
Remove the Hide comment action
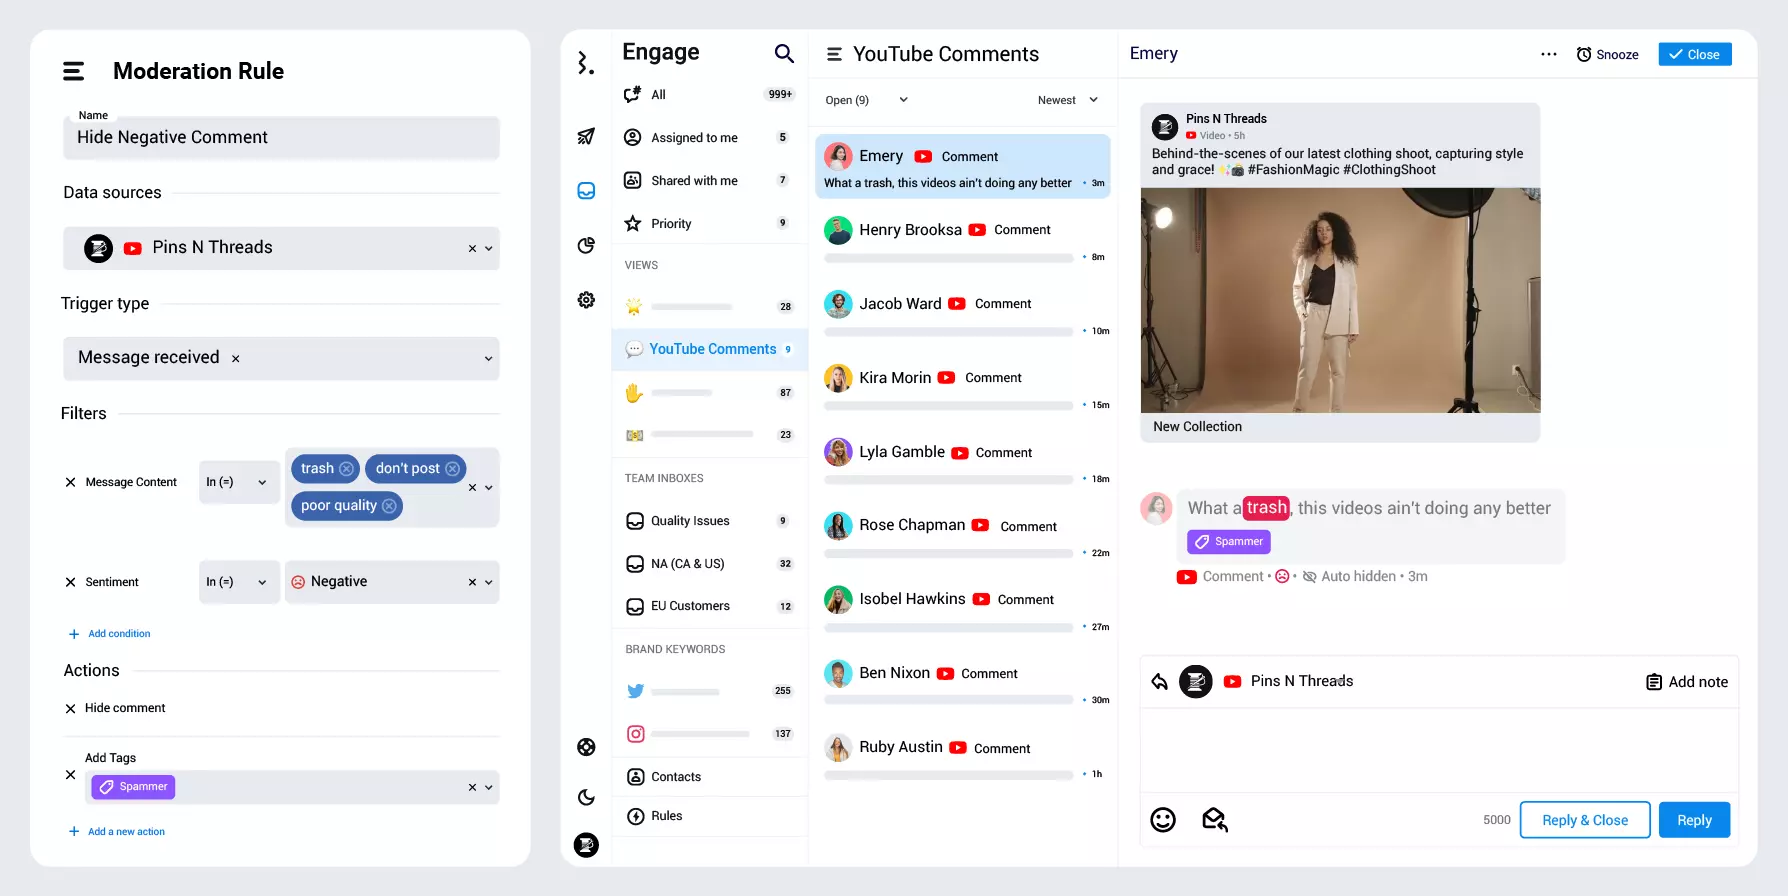click(70, 709)
